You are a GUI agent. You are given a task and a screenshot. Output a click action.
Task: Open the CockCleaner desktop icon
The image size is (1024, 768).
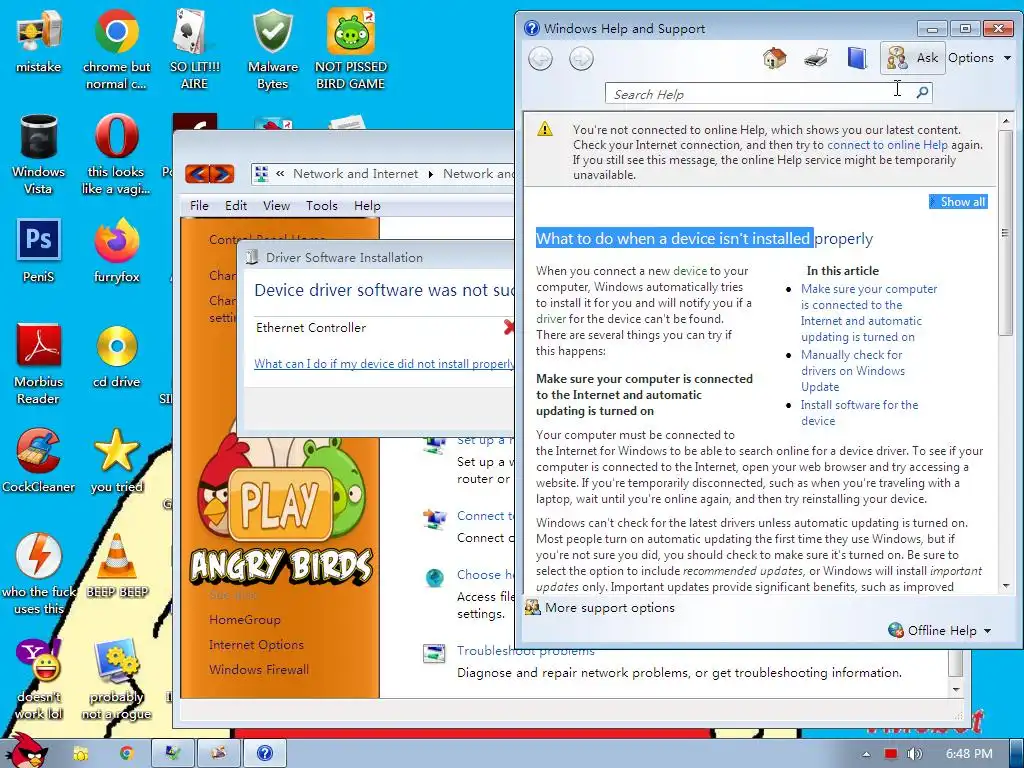tap(39, 461)
